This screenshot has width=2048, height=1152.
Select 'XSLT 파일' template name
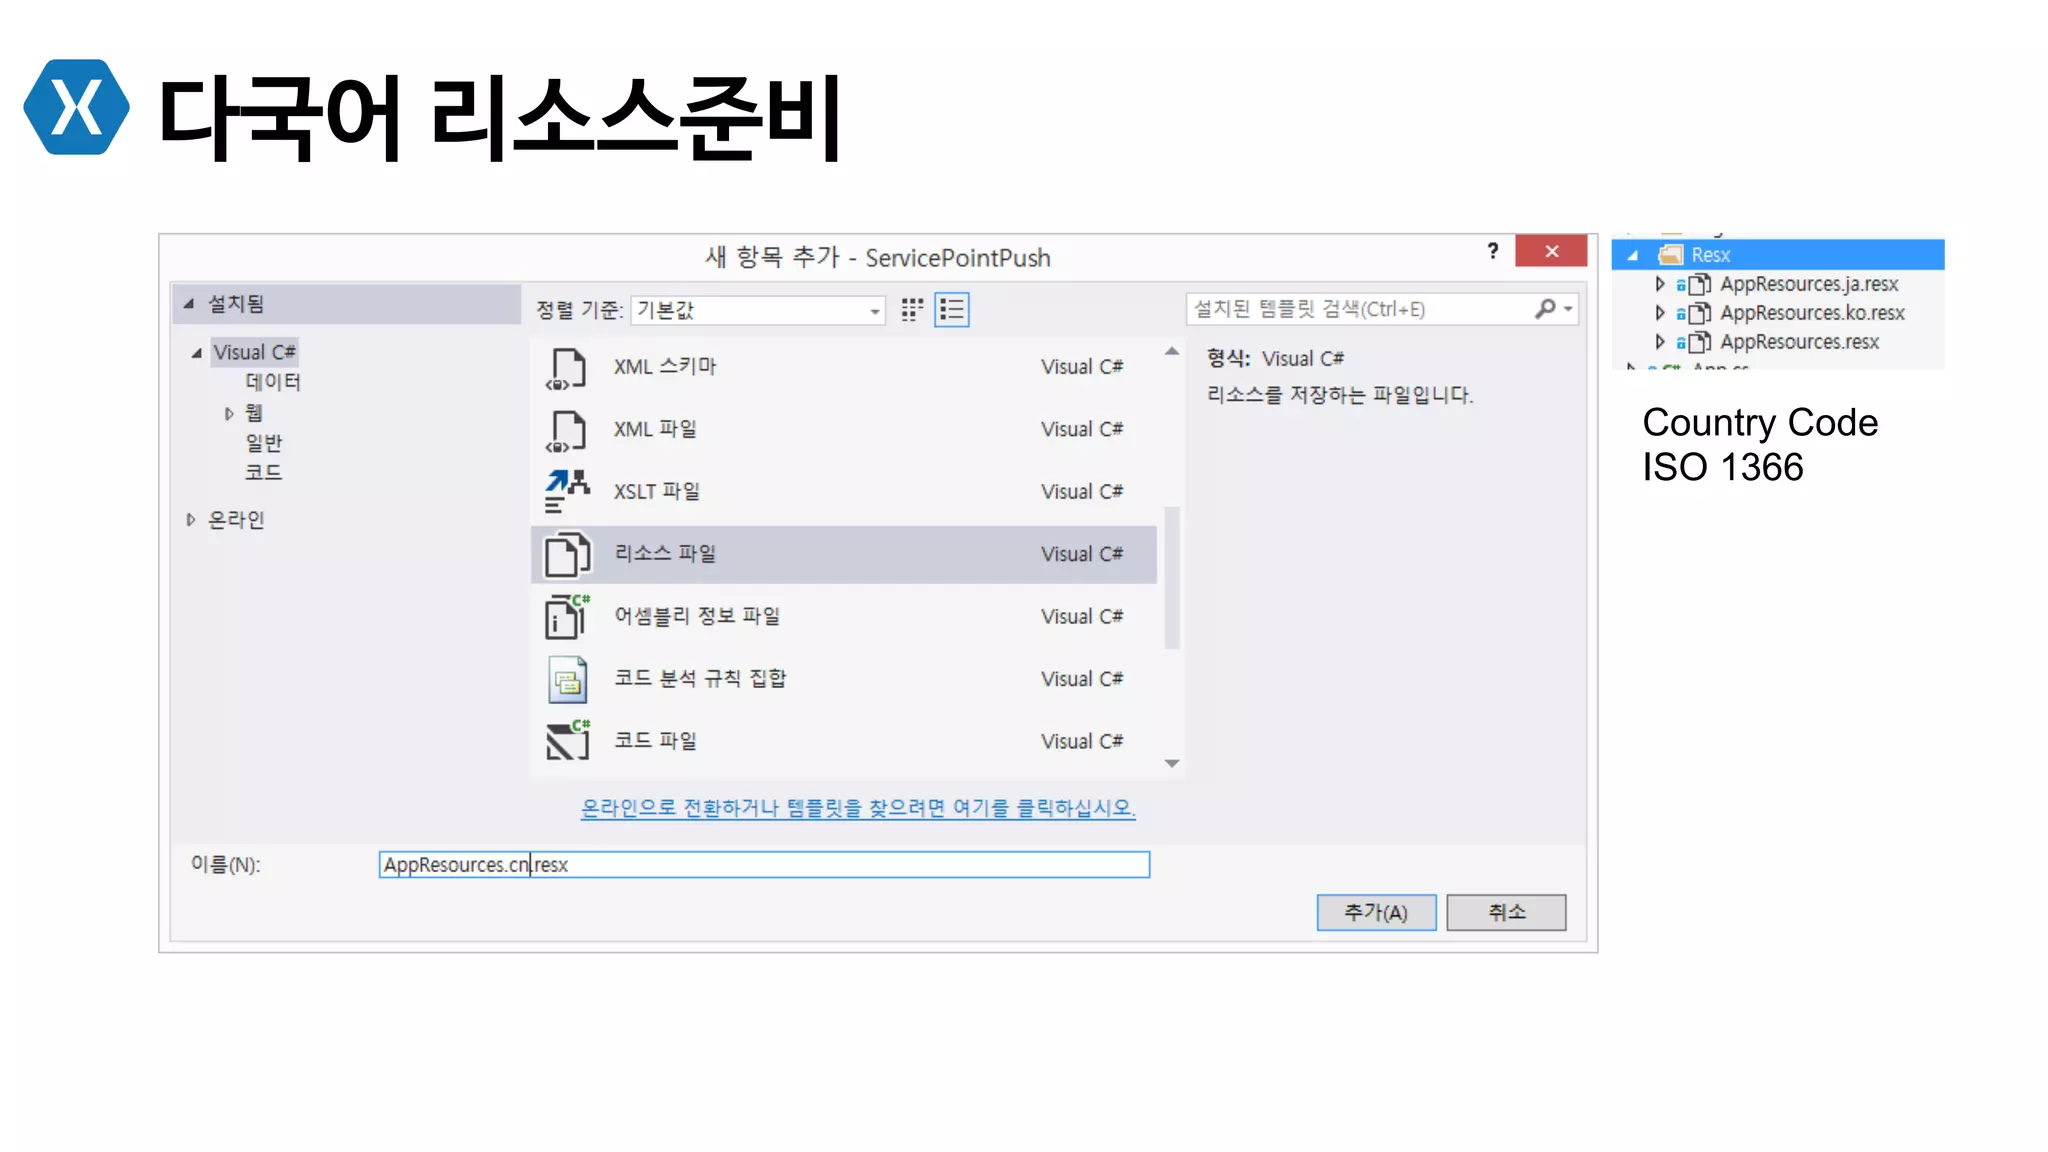click(x=657, y=492)
